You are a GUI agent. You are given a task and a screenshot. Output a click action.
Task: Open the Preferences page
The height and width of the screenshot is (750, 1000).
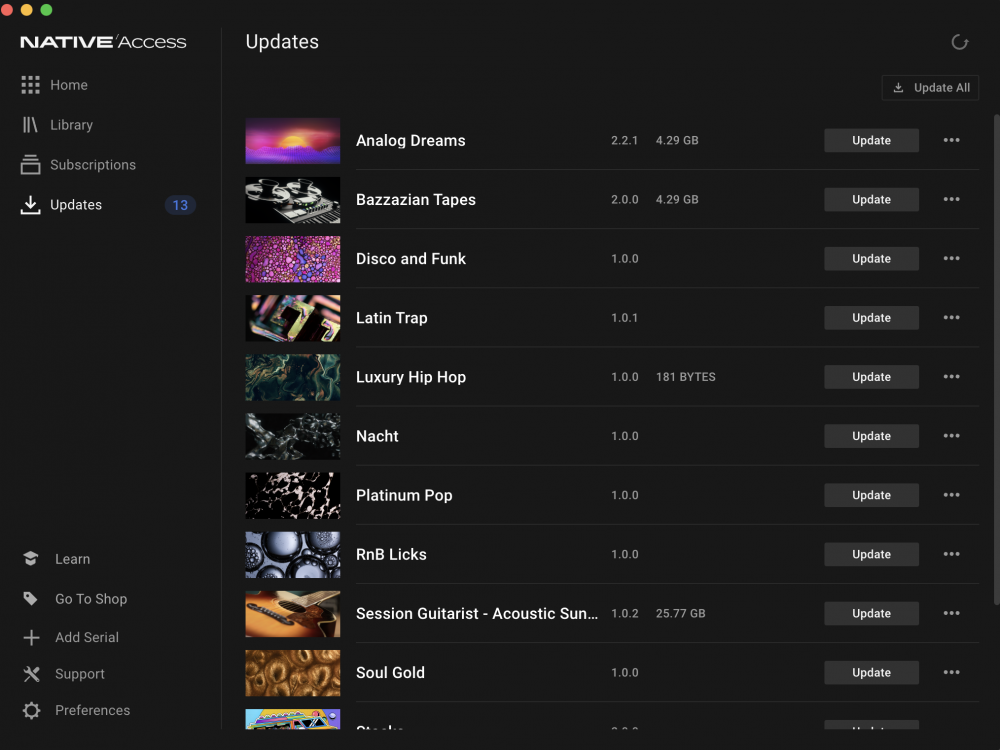pos(92,710)
